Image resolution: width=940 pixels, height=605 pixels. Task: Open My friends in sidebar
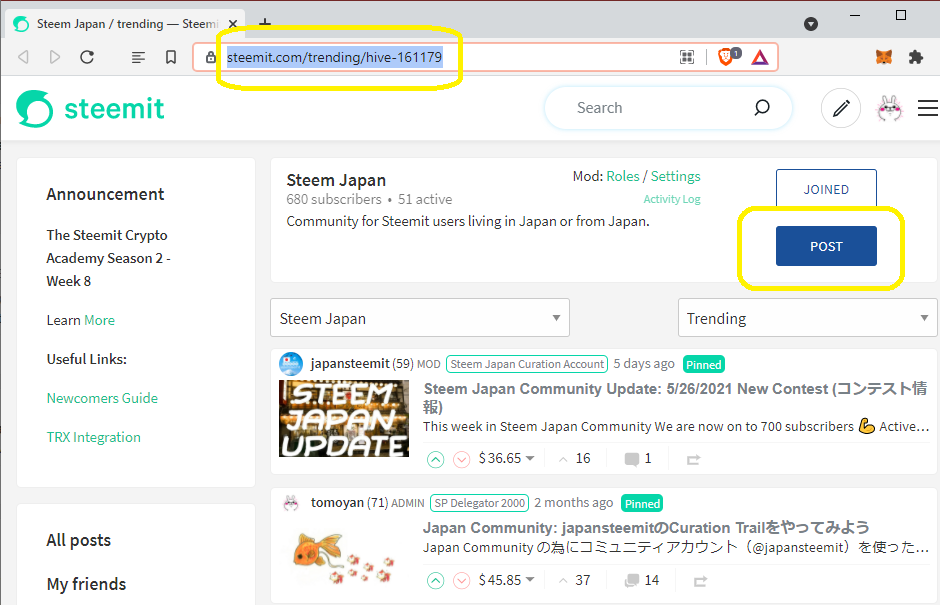pos(86,584)
